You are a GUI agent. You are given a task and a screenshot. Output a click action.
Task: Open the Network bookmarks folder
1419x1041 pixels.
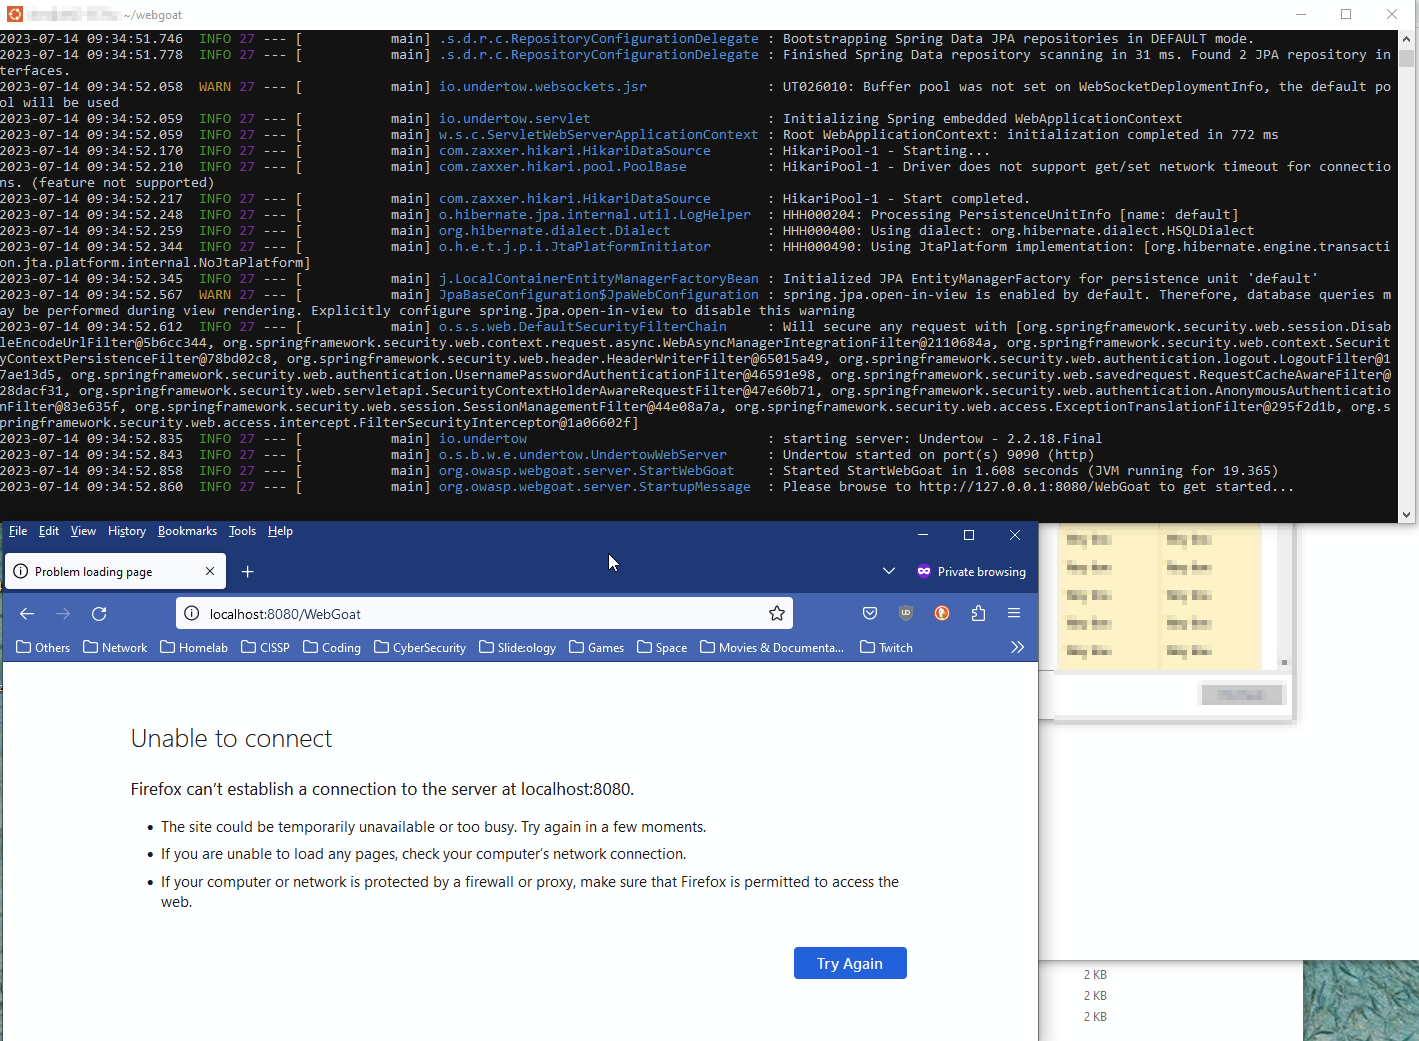click(115, 647)
